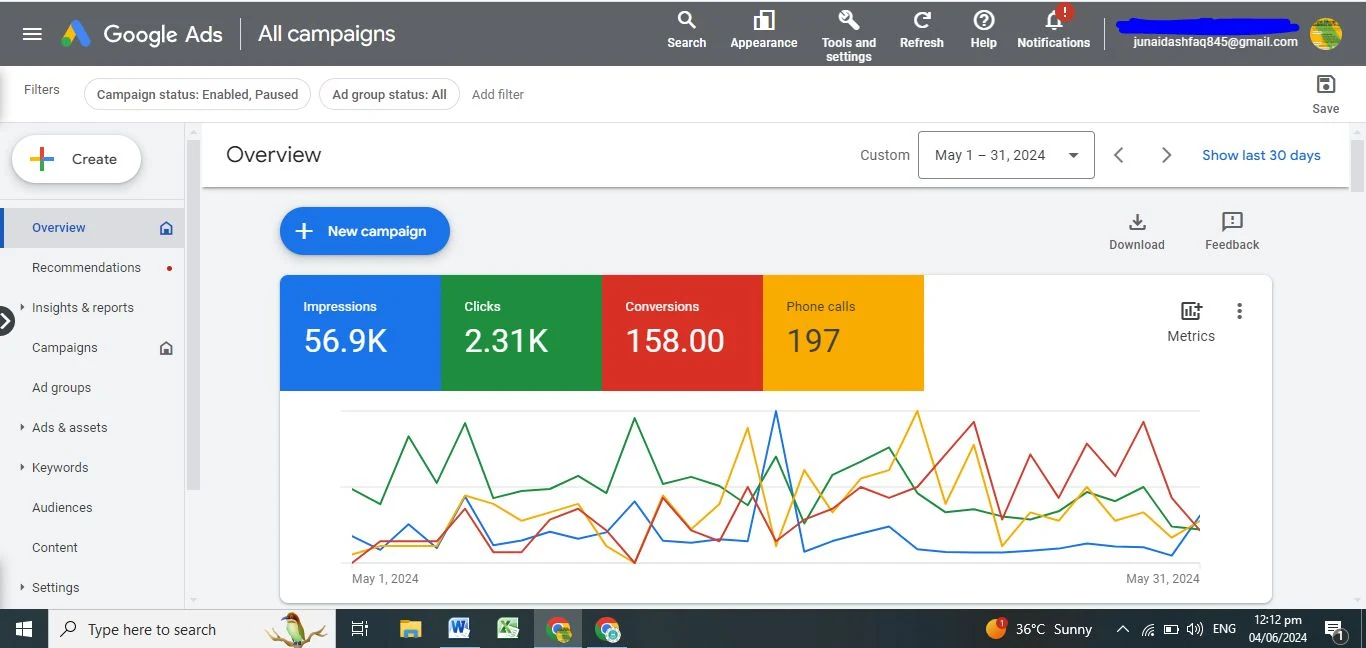Open the Appearance options
The image size is (1366, 648).
pyautogui.click(x=764, y=29)
